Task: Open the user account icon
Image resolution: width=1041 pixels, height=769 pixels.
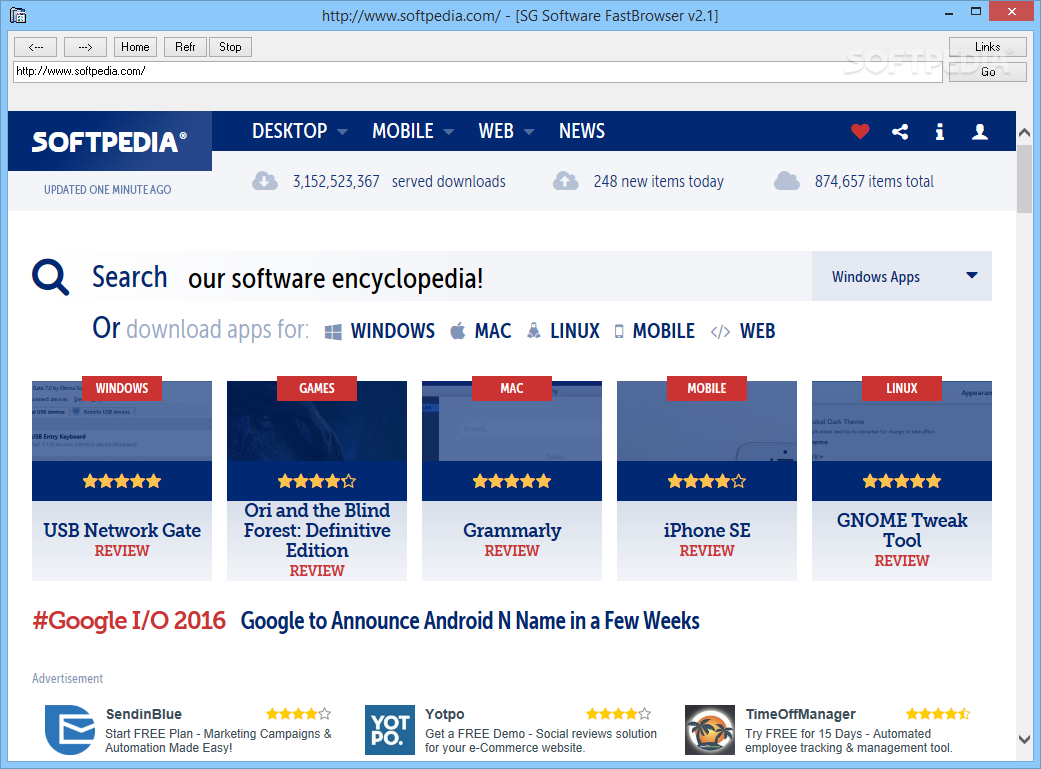Action: click(979, 131)
